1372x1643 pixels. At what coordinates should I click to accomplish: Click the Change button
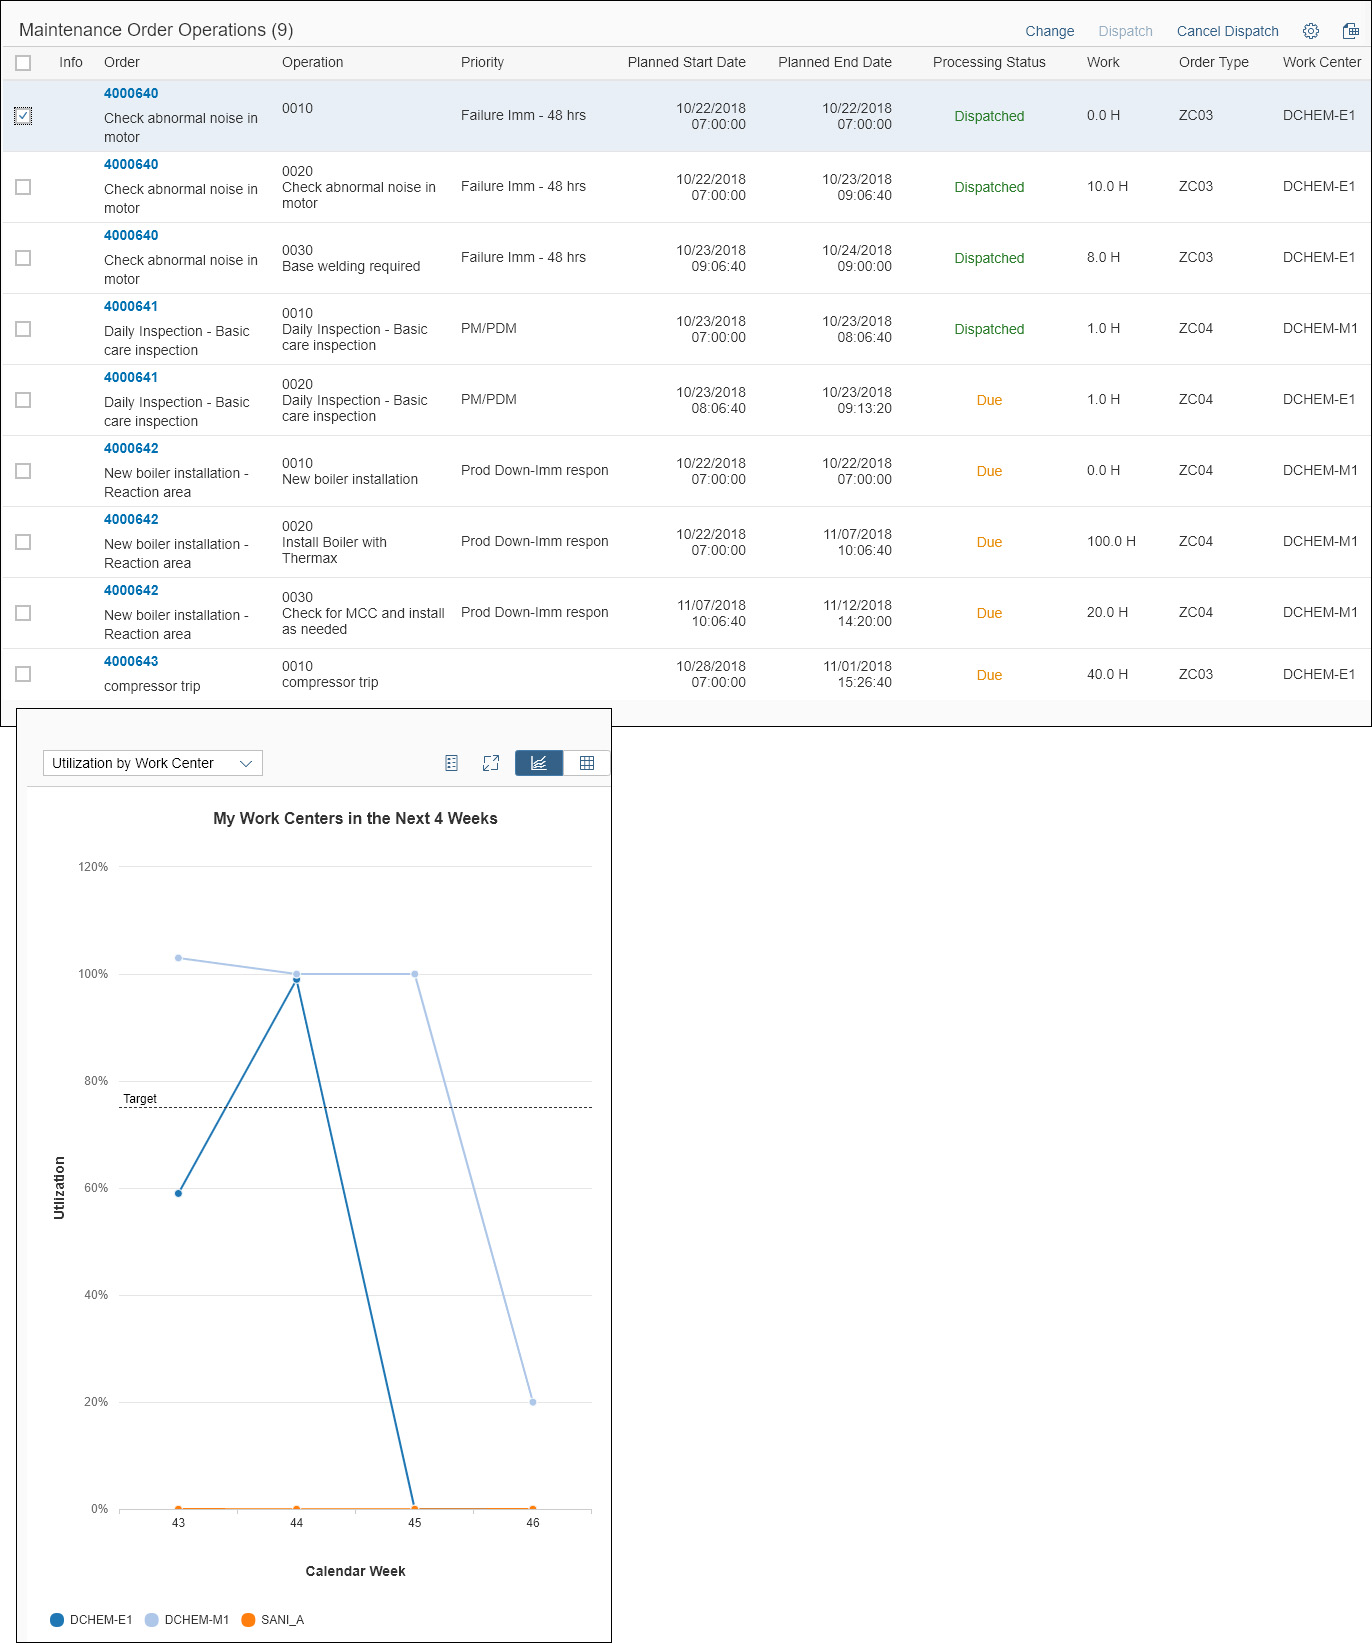coord(1049,31)
